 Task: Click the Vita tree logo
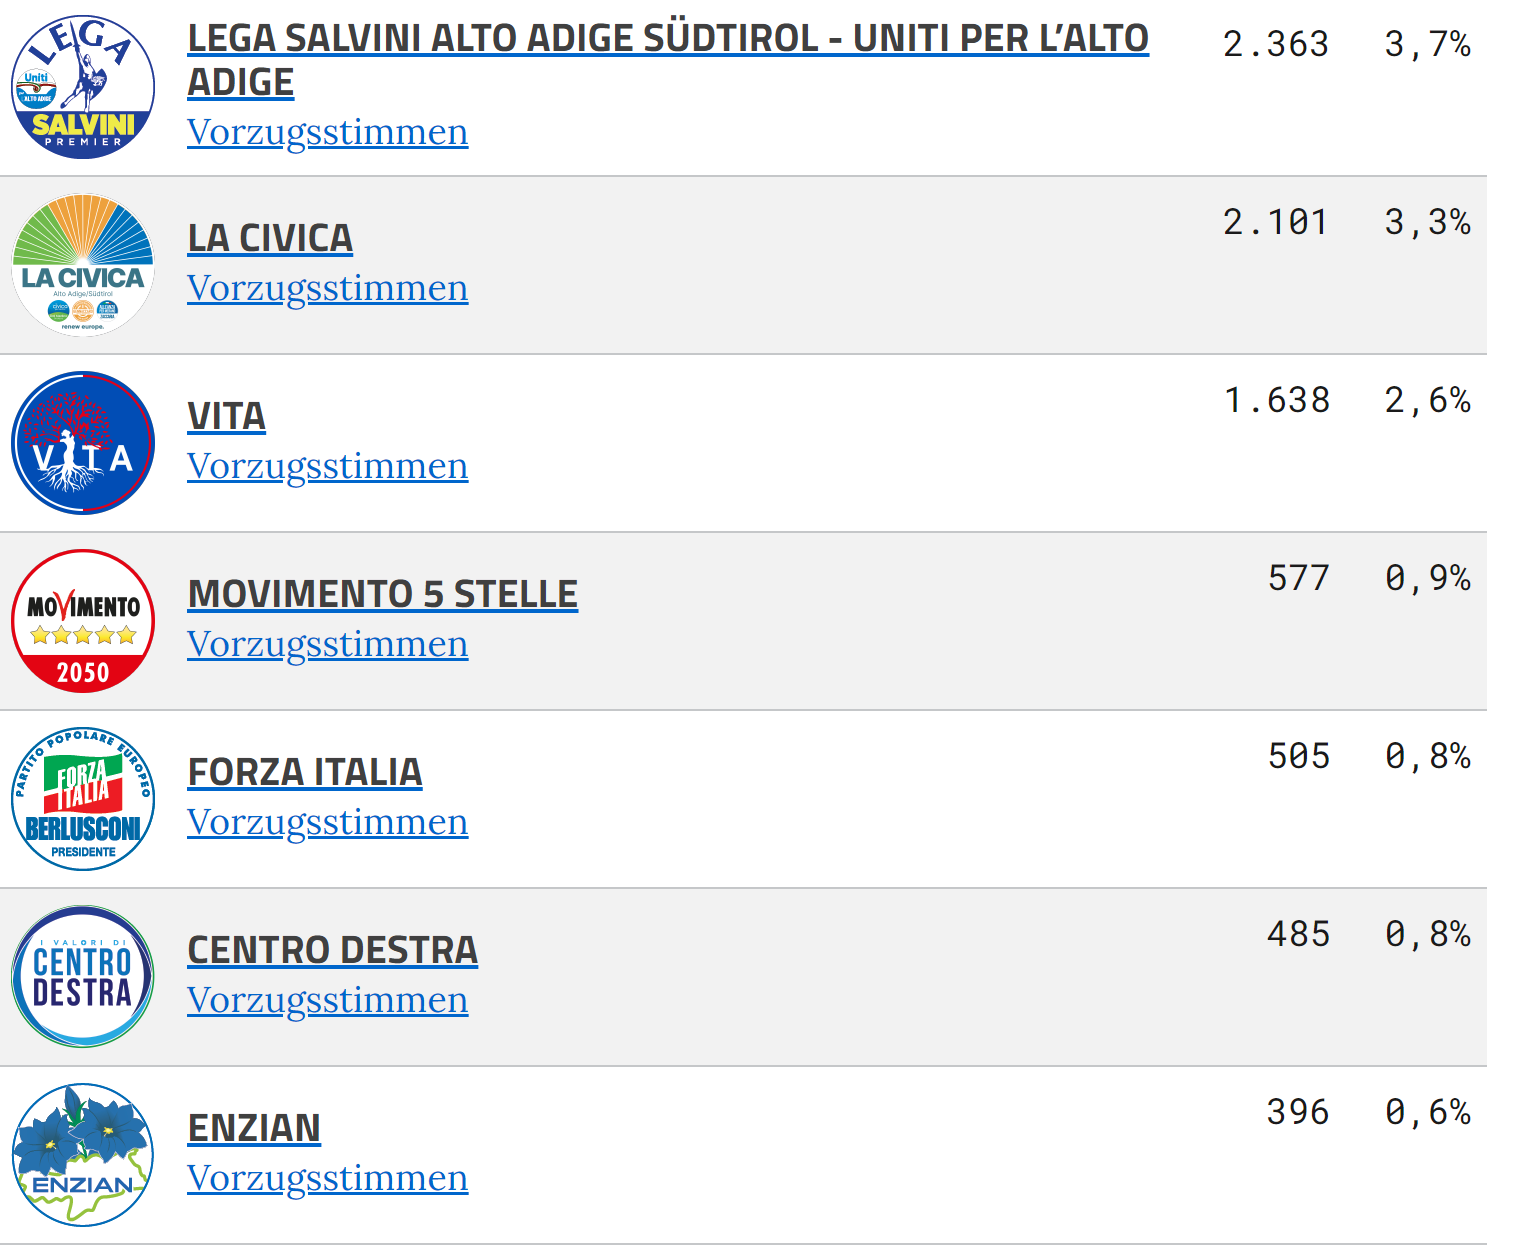pos(83,443)
